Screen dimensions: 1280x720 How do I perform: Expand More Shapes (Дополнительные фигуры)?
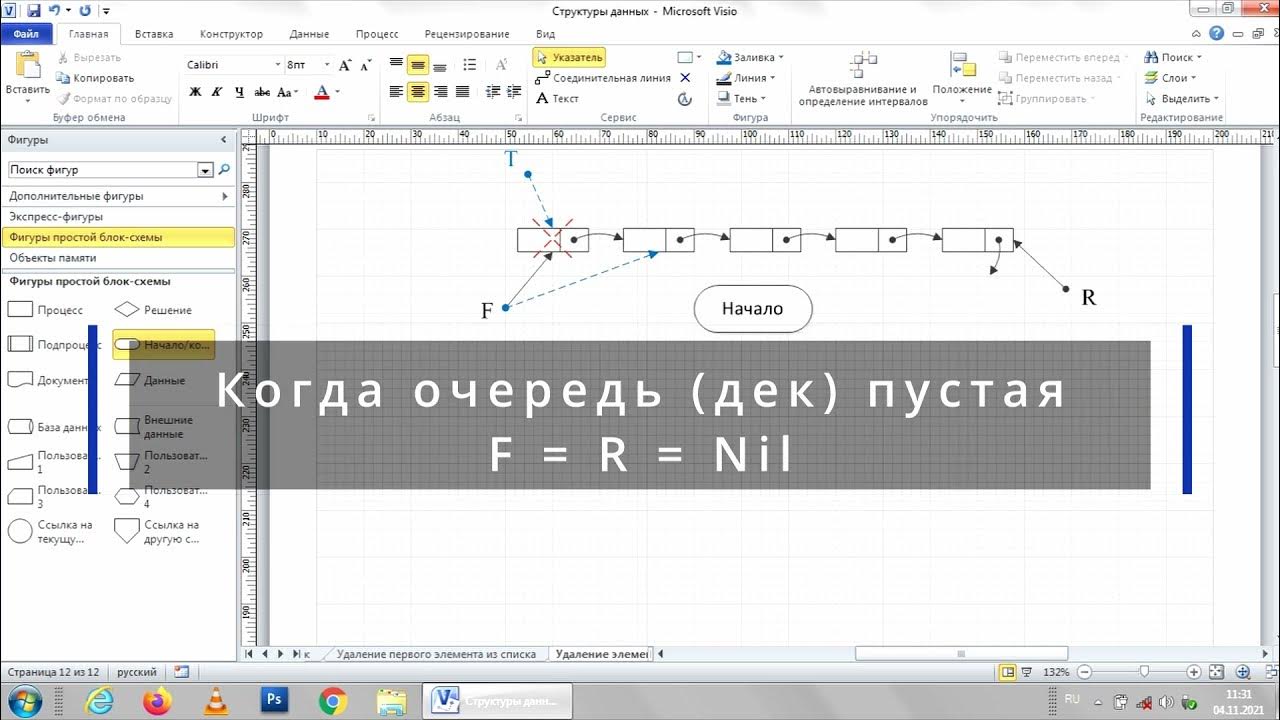(119, 196)
